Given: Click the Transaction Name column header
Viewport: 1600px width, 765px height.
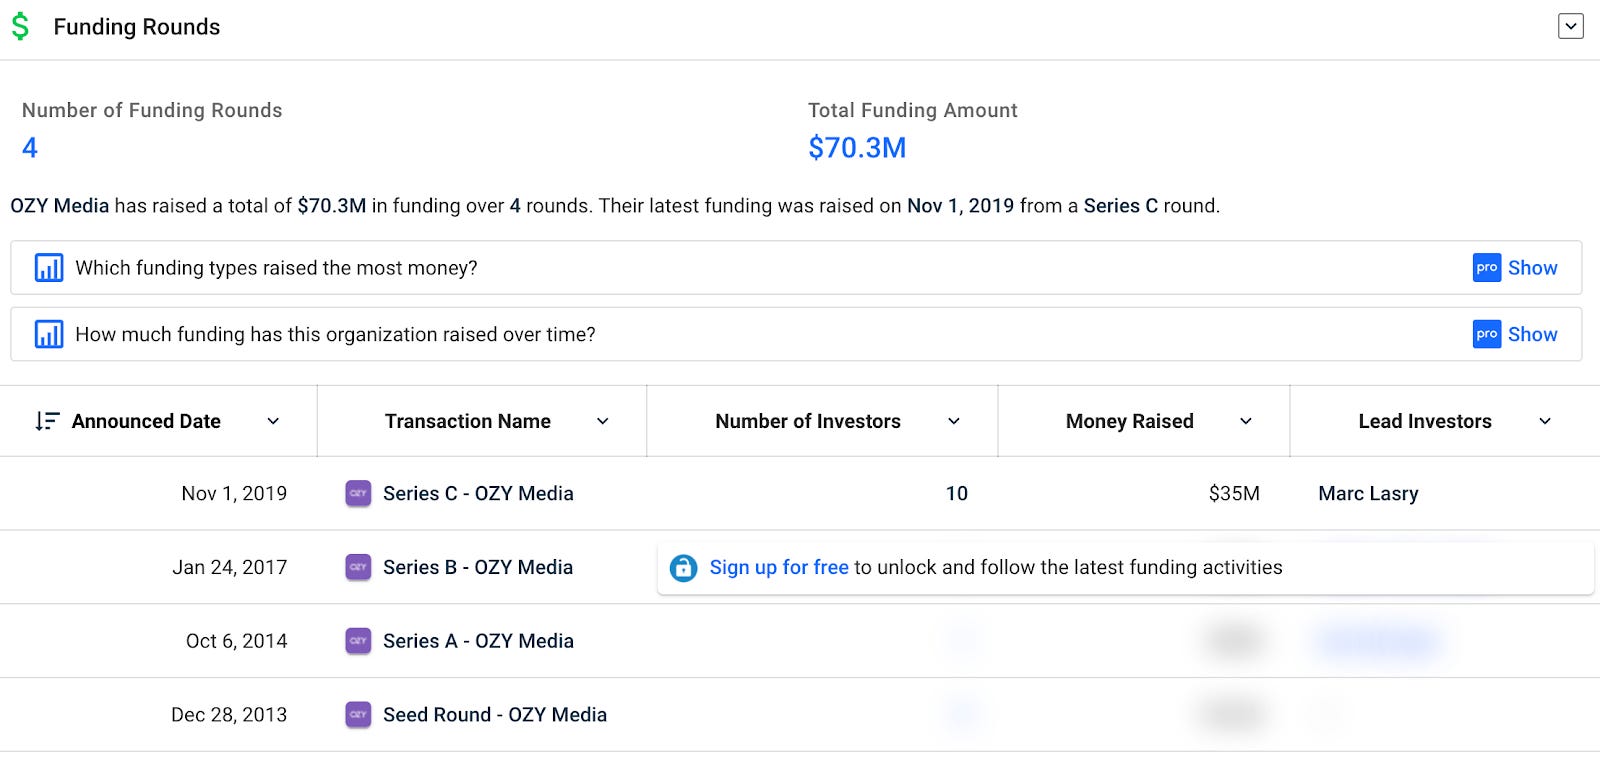Looking at the screenshot, I should coord(468,421).
